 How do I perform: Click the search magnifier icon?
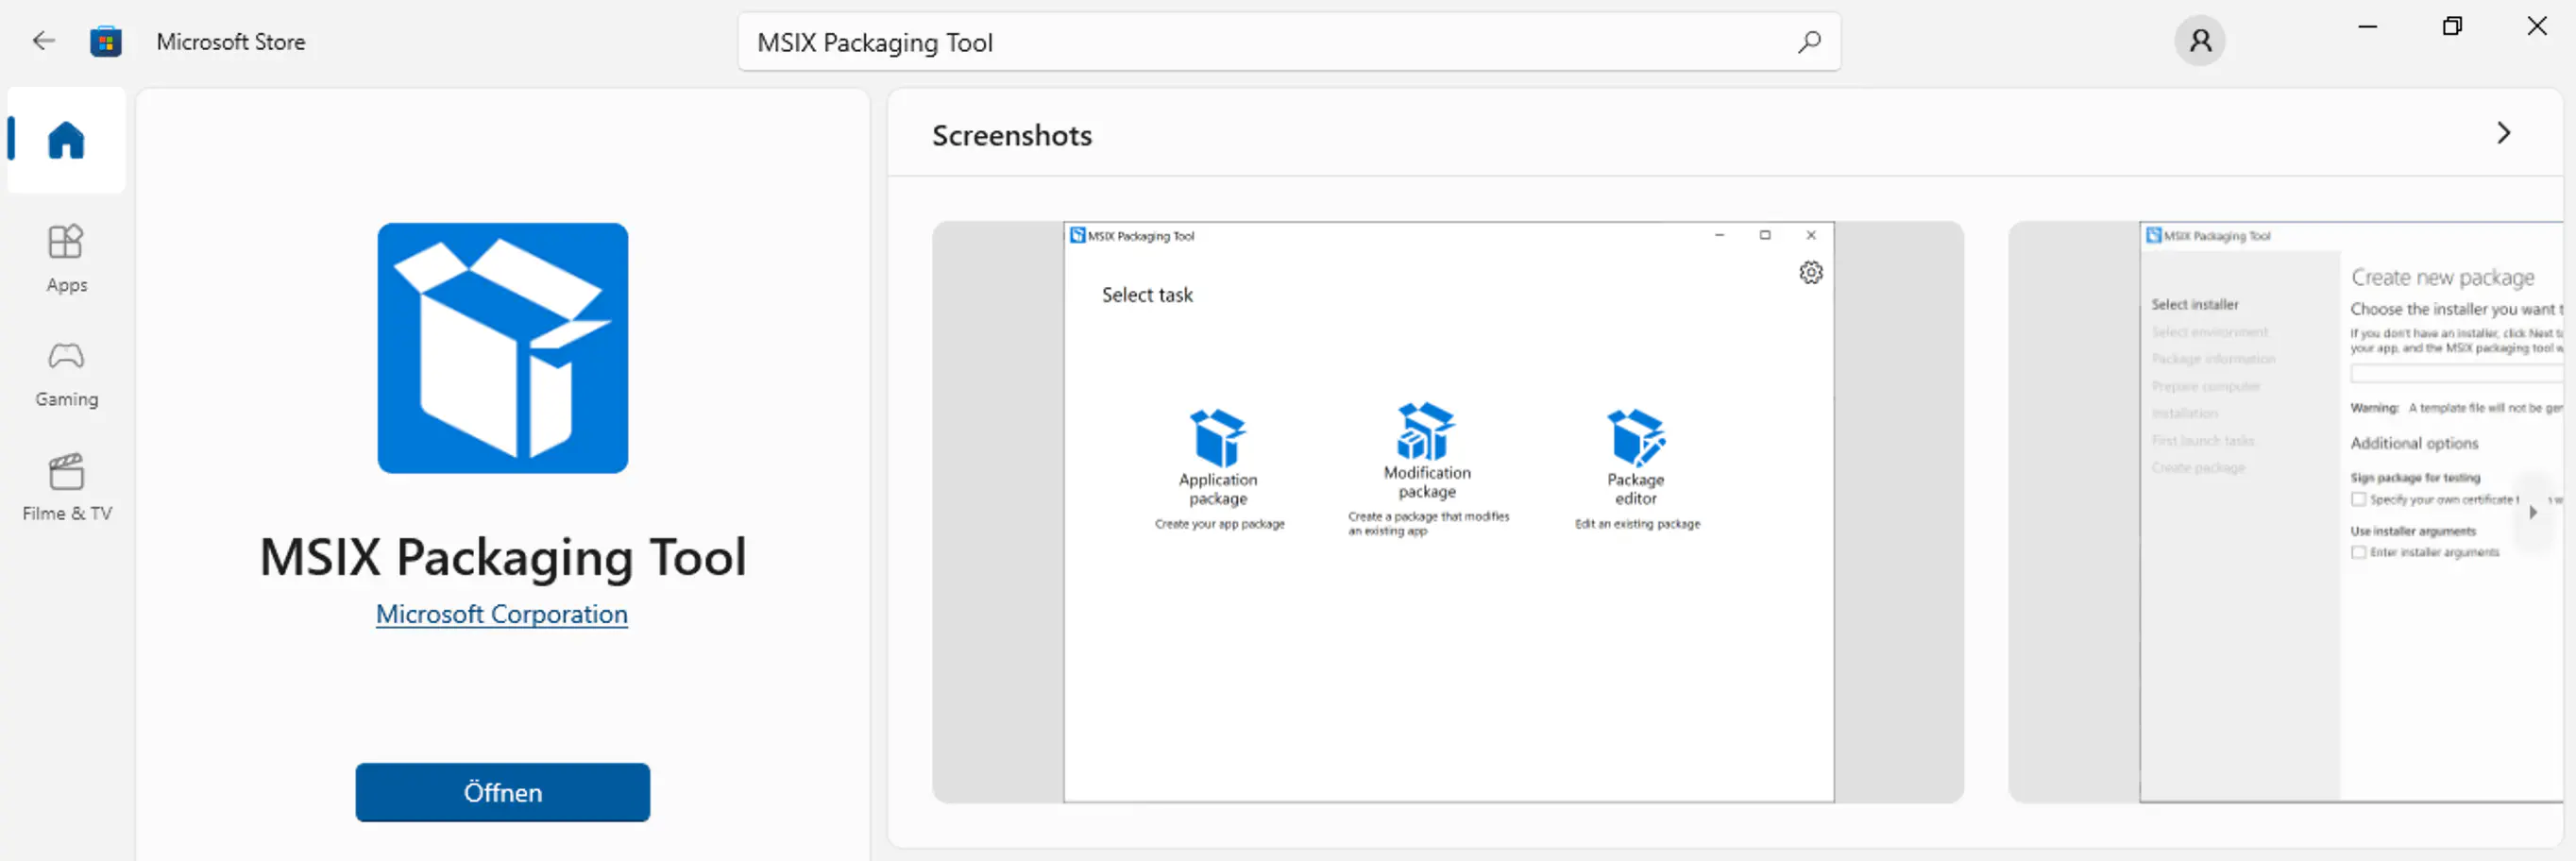(x=1808, y=42)
